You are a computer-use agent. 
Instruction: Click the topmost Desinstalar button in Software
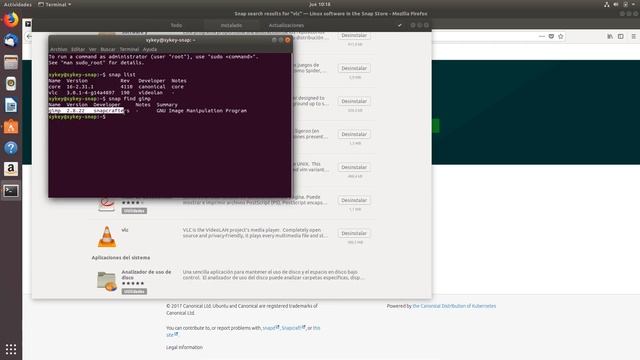click(x=354, y=36)
